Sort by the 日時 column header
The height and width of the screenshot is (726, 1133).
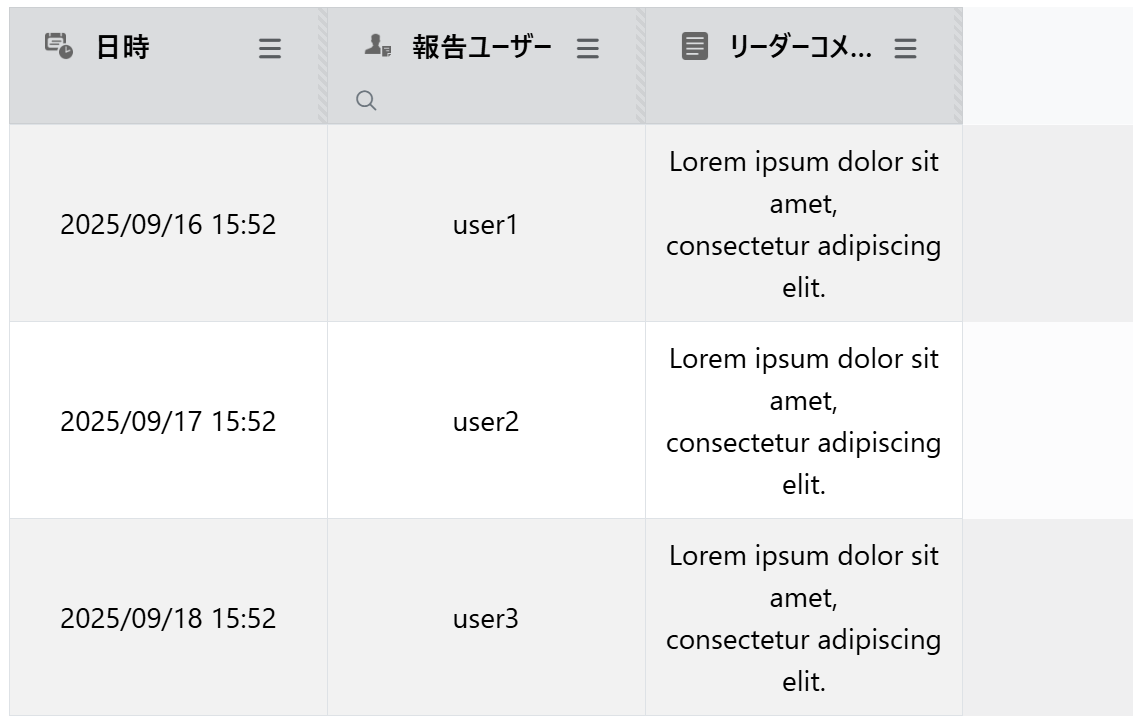click(x=123, y=47)
